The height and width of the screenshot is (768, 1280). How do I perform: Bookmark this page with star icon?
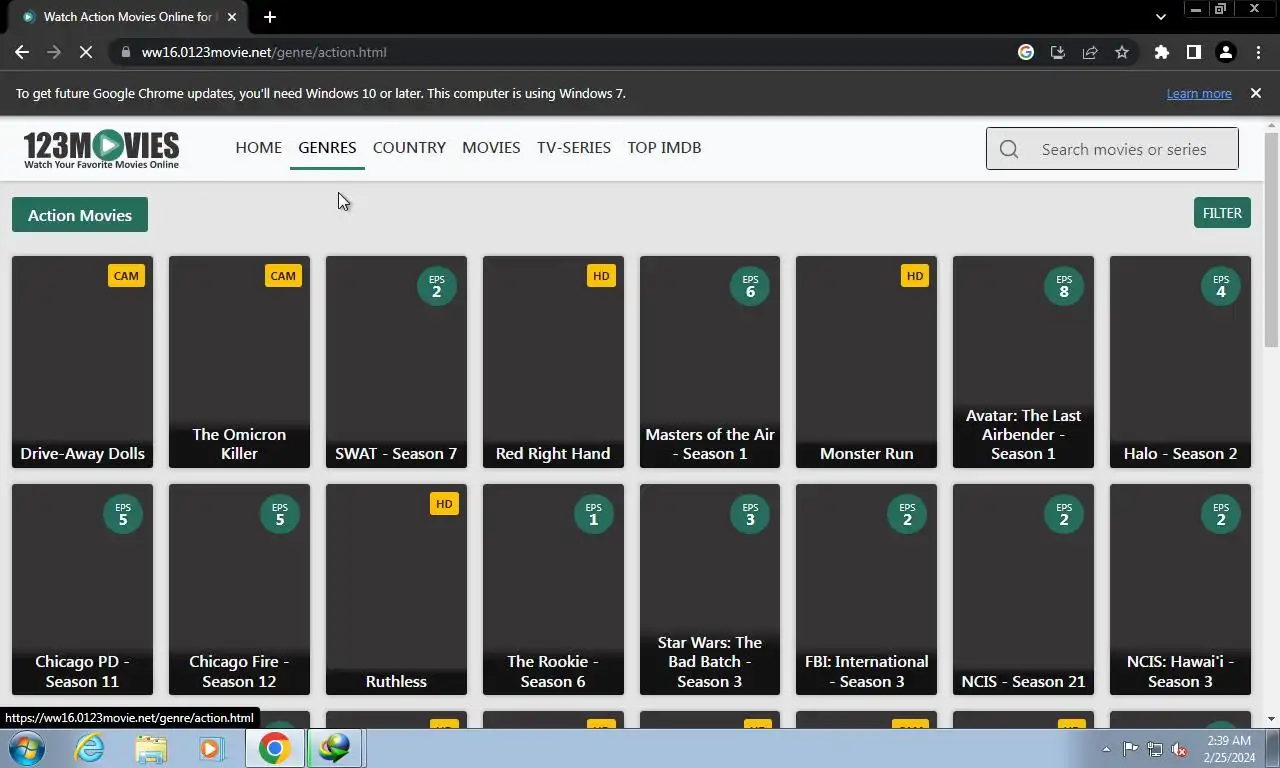click(1122, 52)
